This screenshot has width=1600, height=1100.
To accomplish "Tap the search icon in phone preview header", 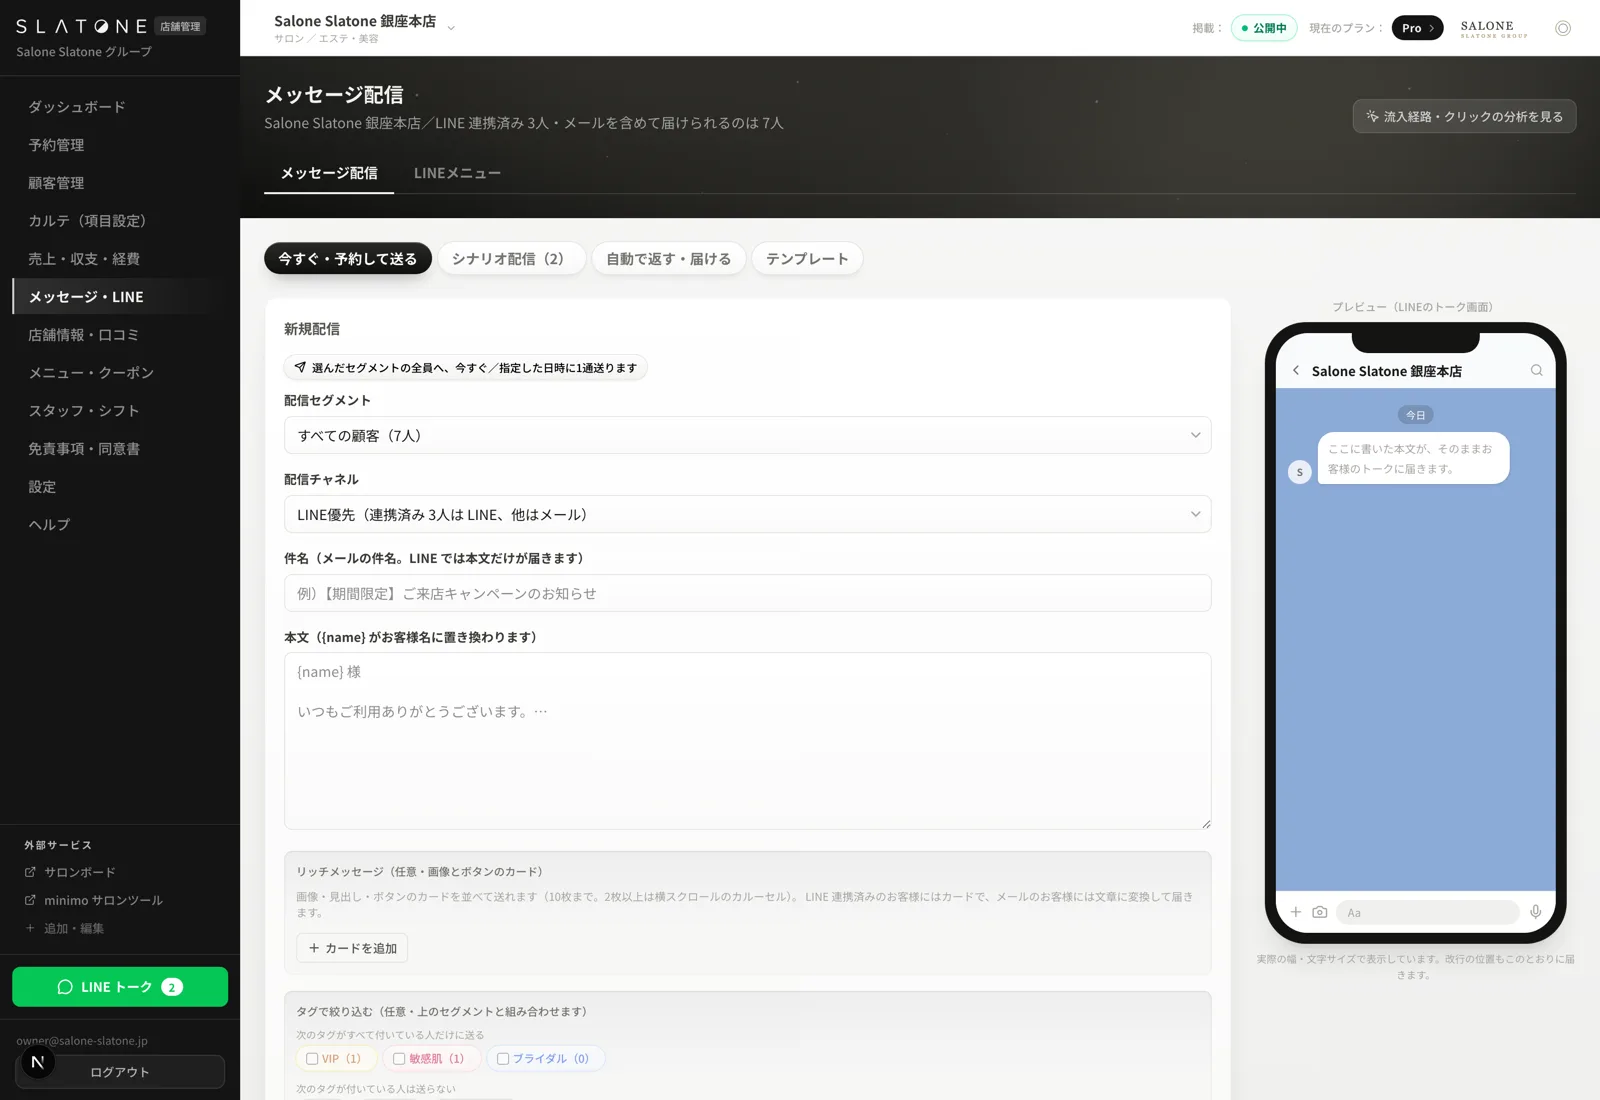I will tap(1537, 371).
